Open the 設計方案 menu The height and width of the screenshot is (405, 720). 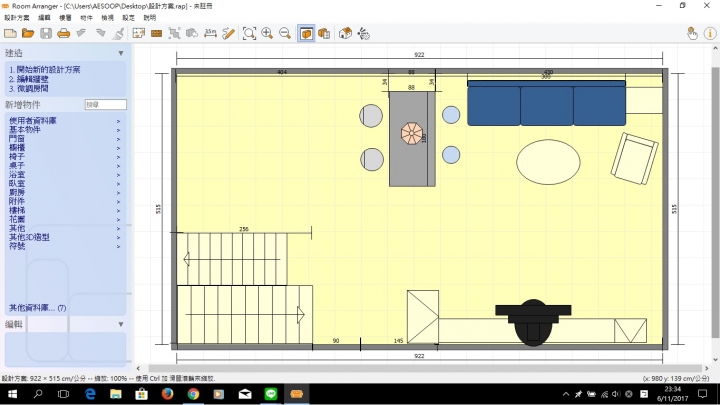point(17,18)
